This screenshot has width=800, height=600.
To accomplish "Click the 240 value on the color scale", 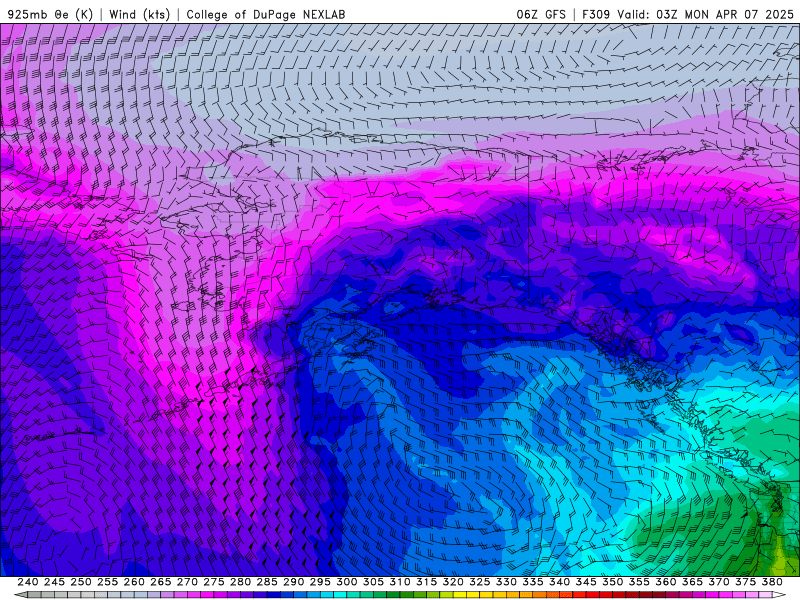I will 28,582.
